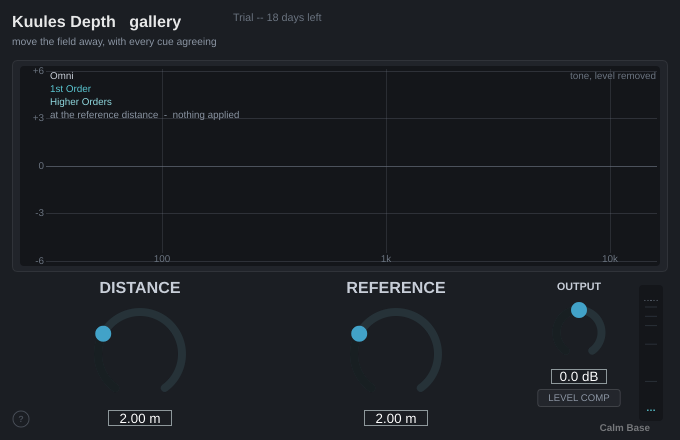Click the gallery preset name
The image size is (680, 440).
click(155, 22)
